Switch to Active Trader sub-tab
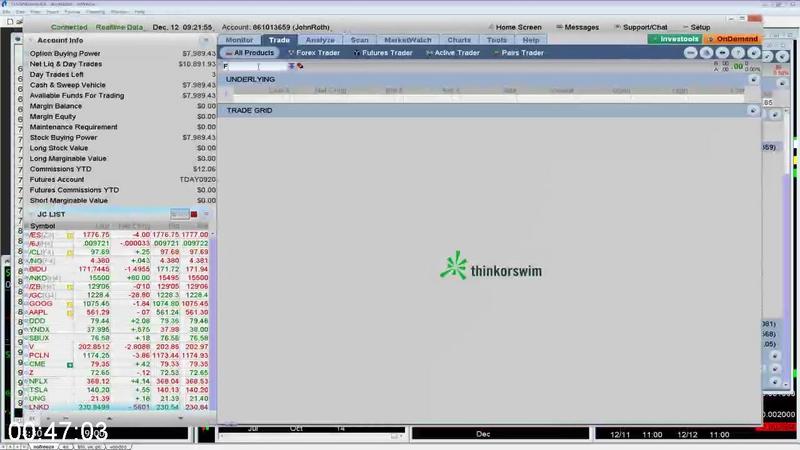The height and width of the screenshot is (450, 800). tap(452, 53)
